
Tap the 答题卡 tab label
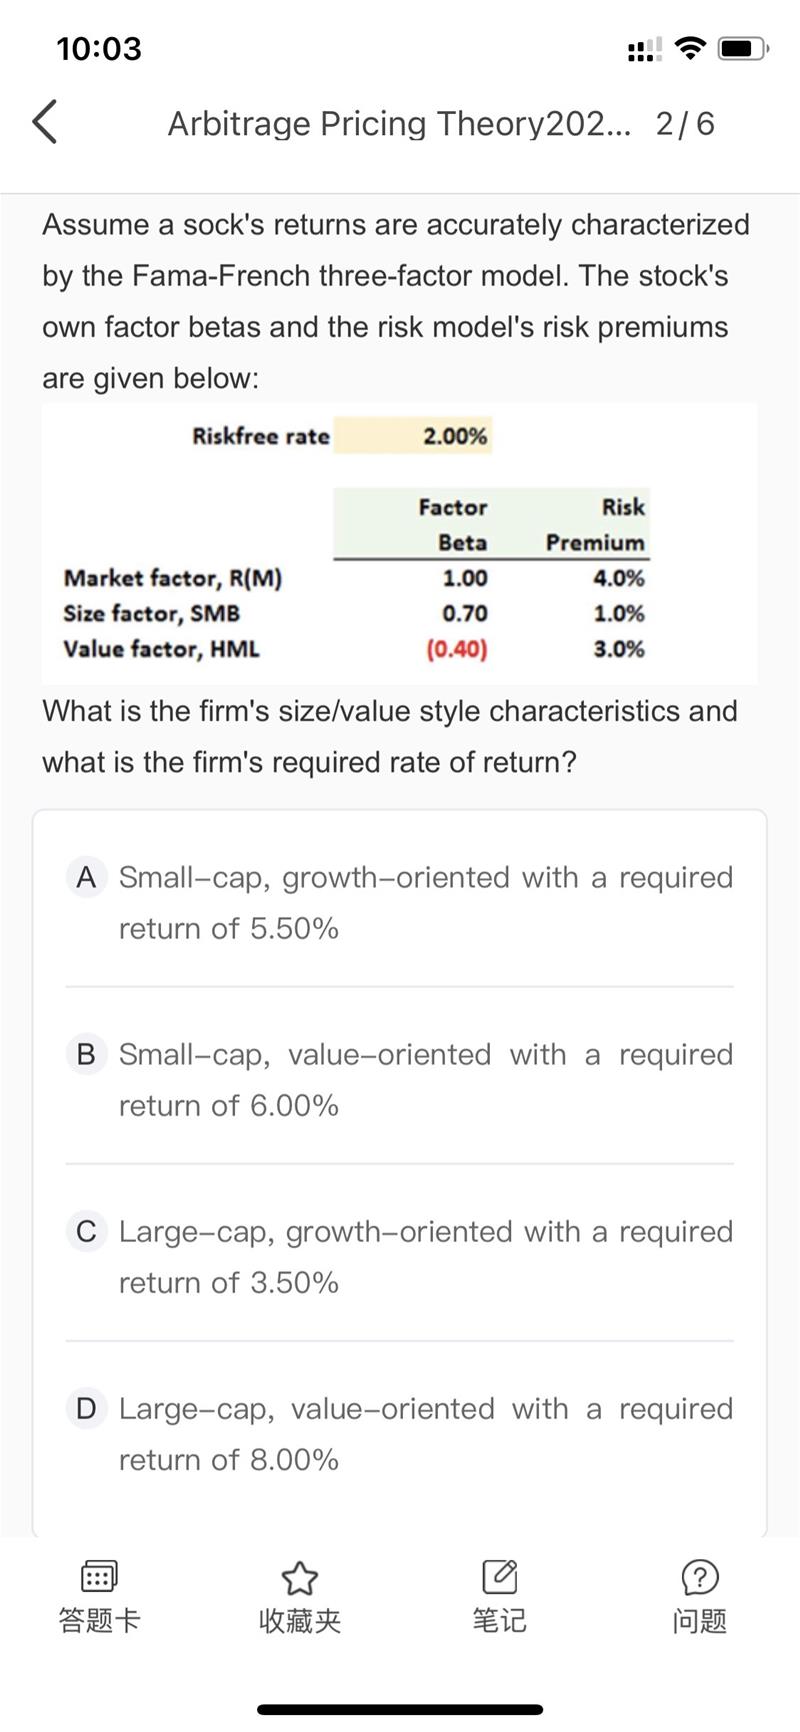(x=99, y=1620)
